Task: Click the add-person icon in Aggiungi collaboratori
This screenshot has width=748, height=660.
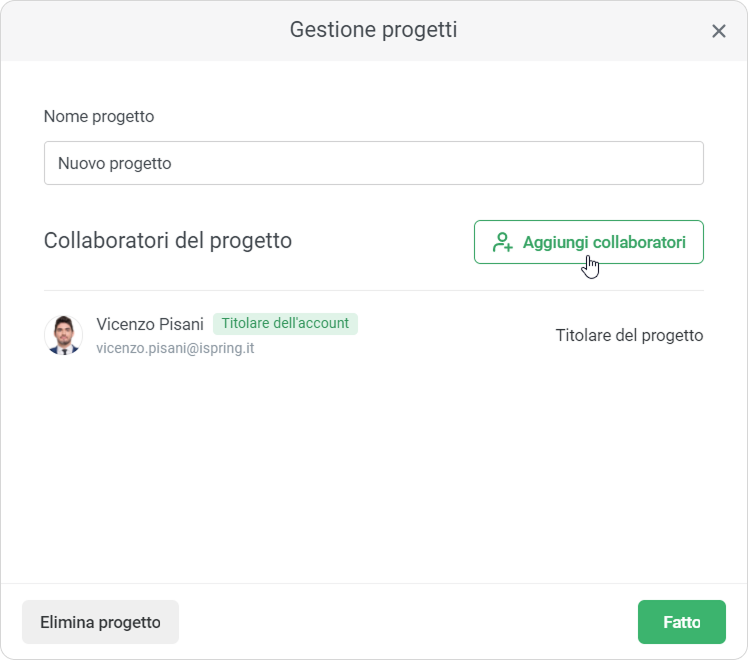Action: (x=502, y=242)
